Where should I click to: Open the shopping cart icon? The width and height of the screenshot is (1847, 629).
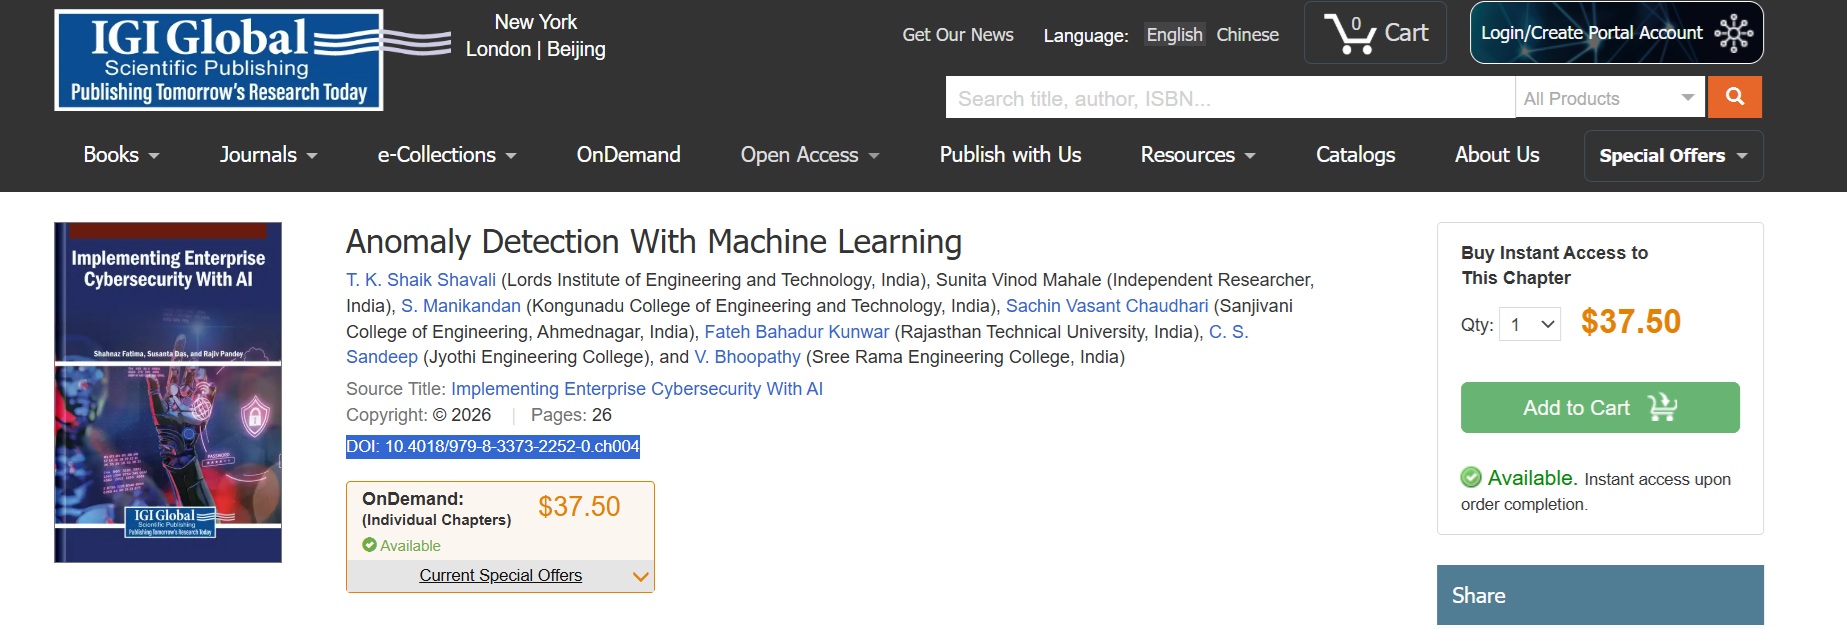pyautogui.click(x=1375, y=33)
